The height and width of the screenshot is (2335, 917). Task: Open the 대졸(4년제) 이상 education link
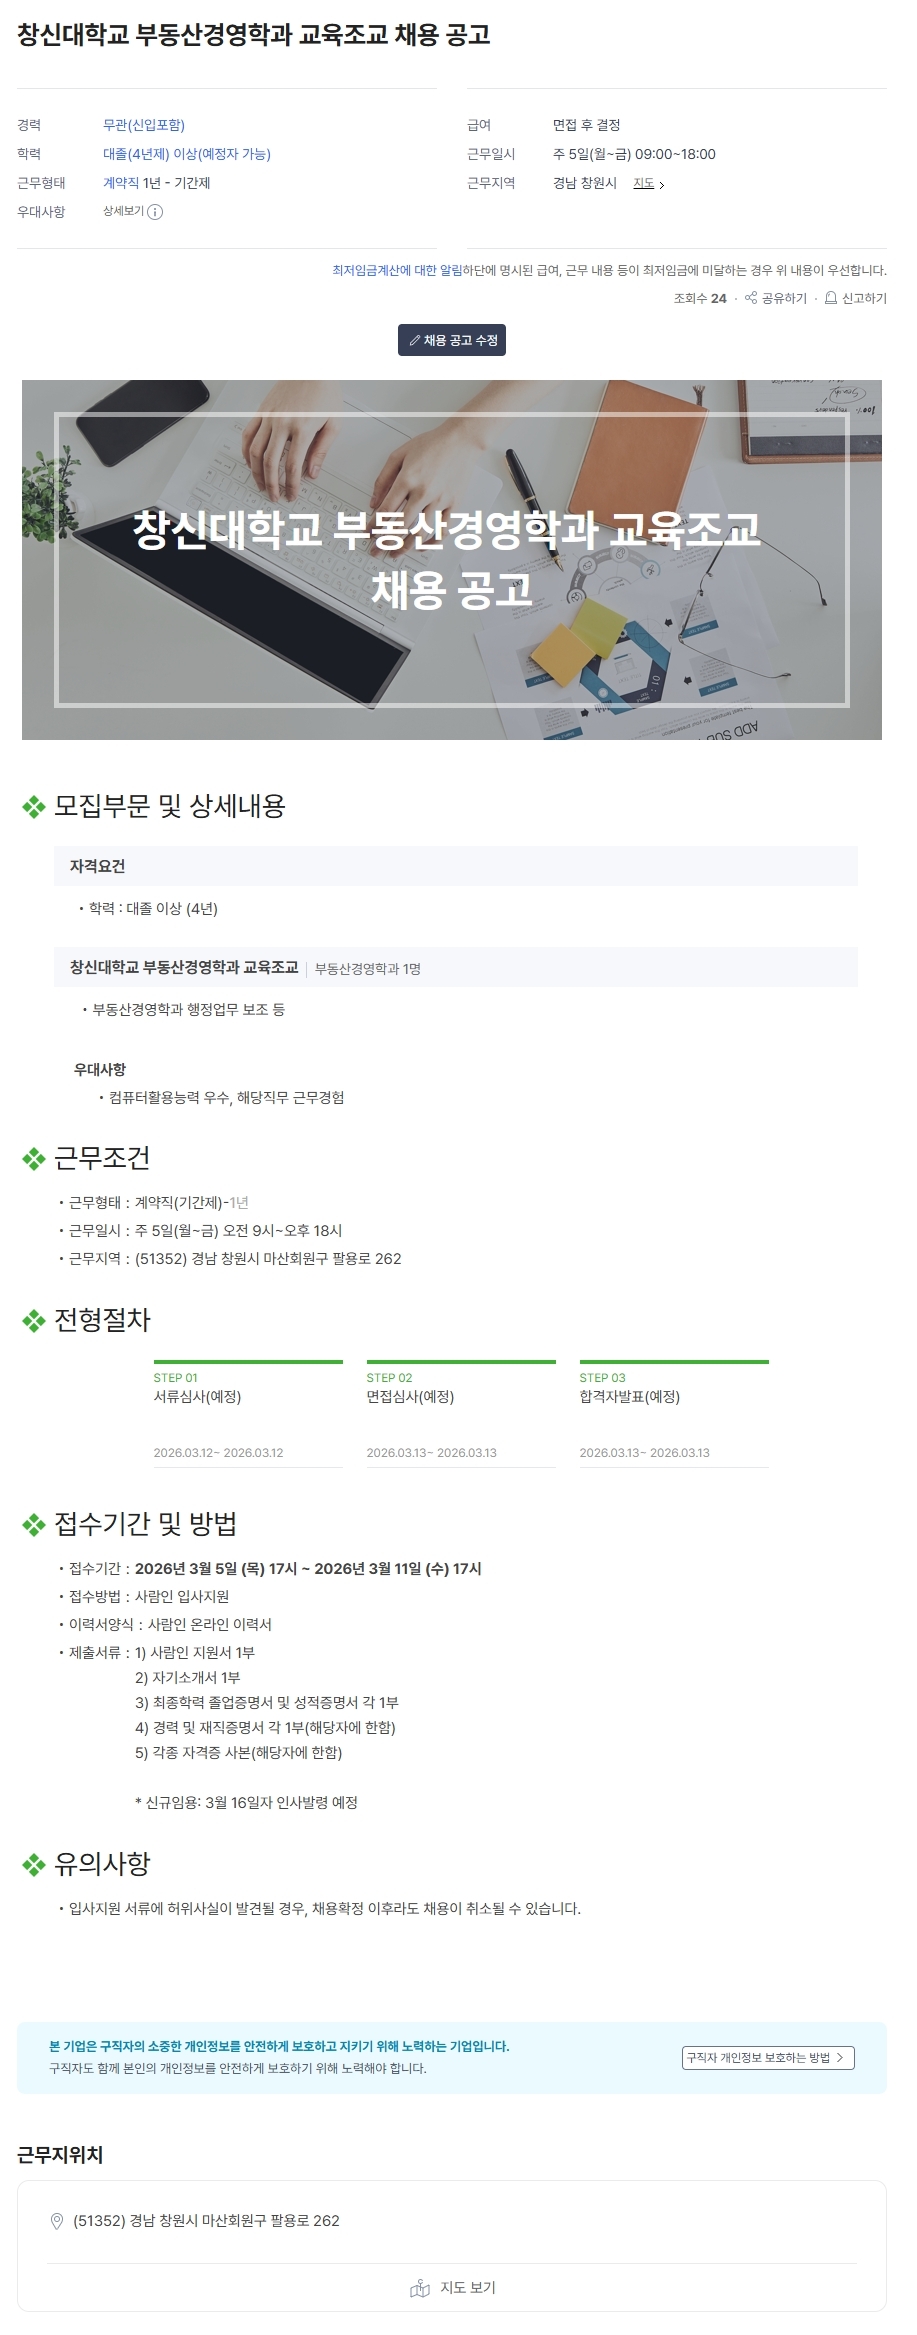pos(187,154)
